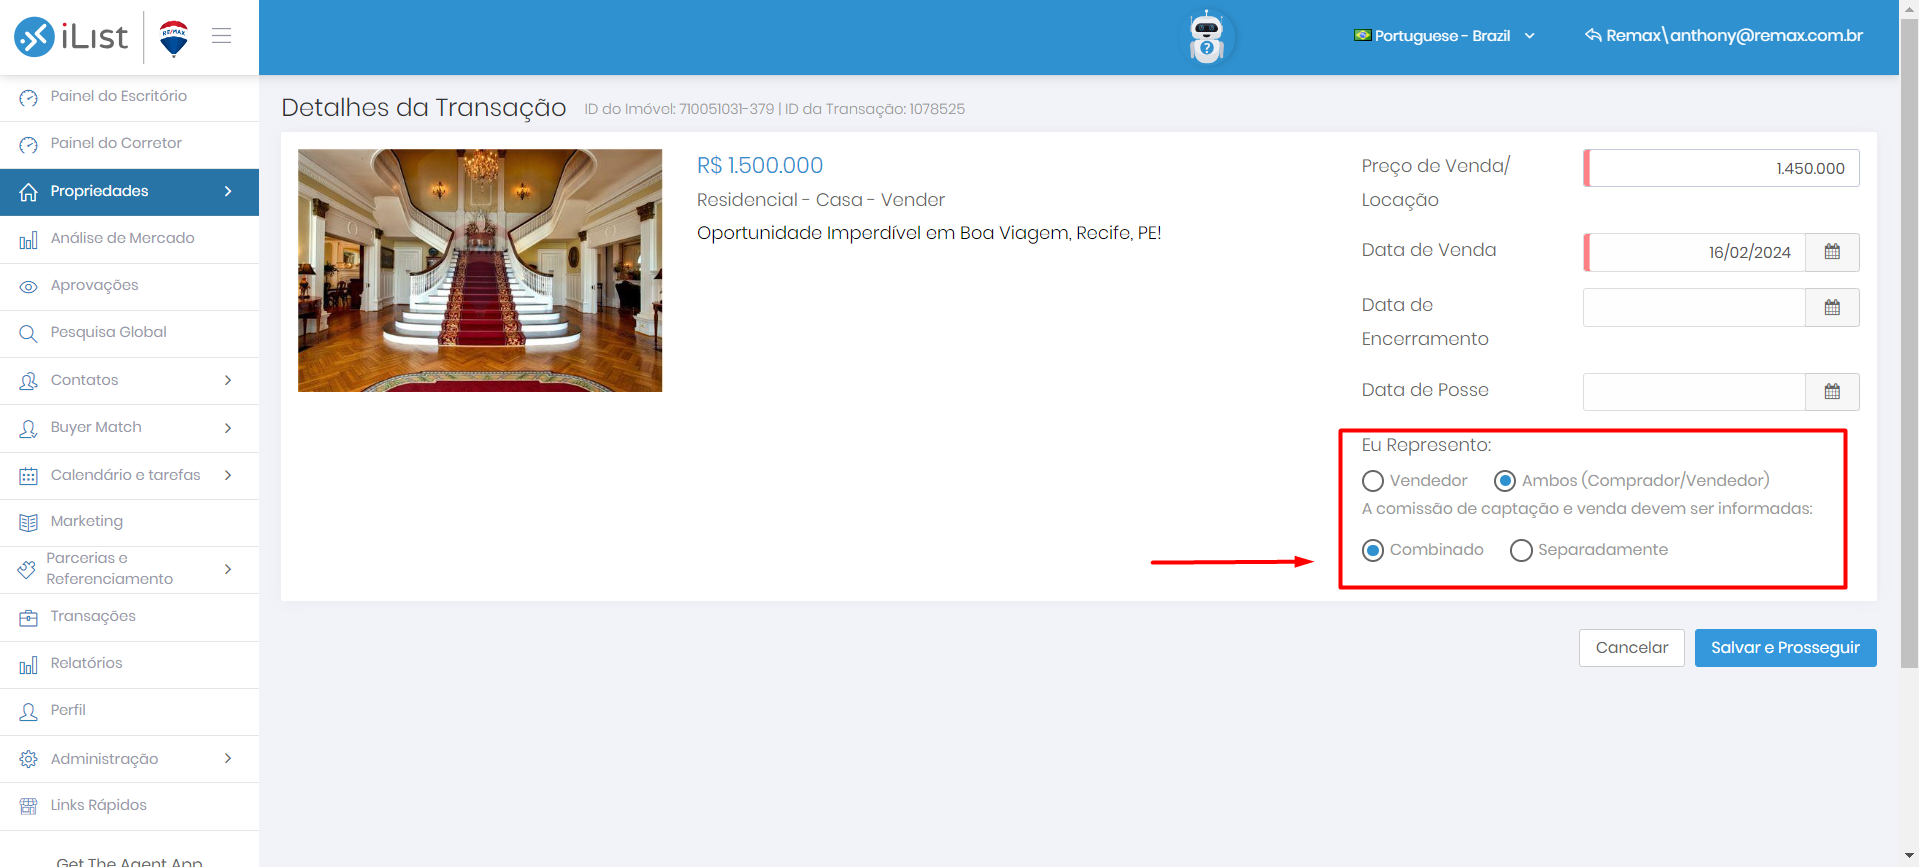Click the iList logo

pyautogui.click(x=71, y=37)
